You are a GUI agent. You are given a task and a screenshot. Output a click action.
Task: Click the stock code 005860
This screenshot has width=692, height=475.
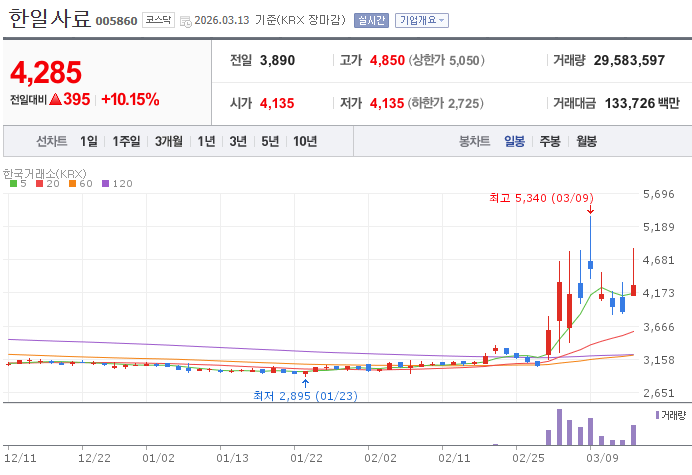coord(117,21)
